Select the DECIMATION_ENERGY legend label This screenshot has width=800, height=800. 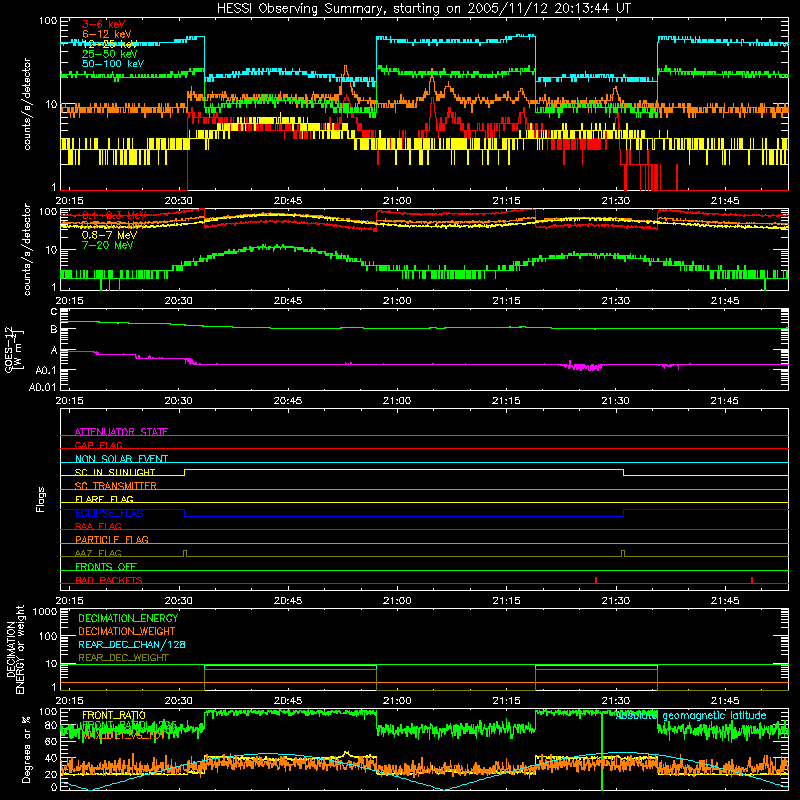128,618
